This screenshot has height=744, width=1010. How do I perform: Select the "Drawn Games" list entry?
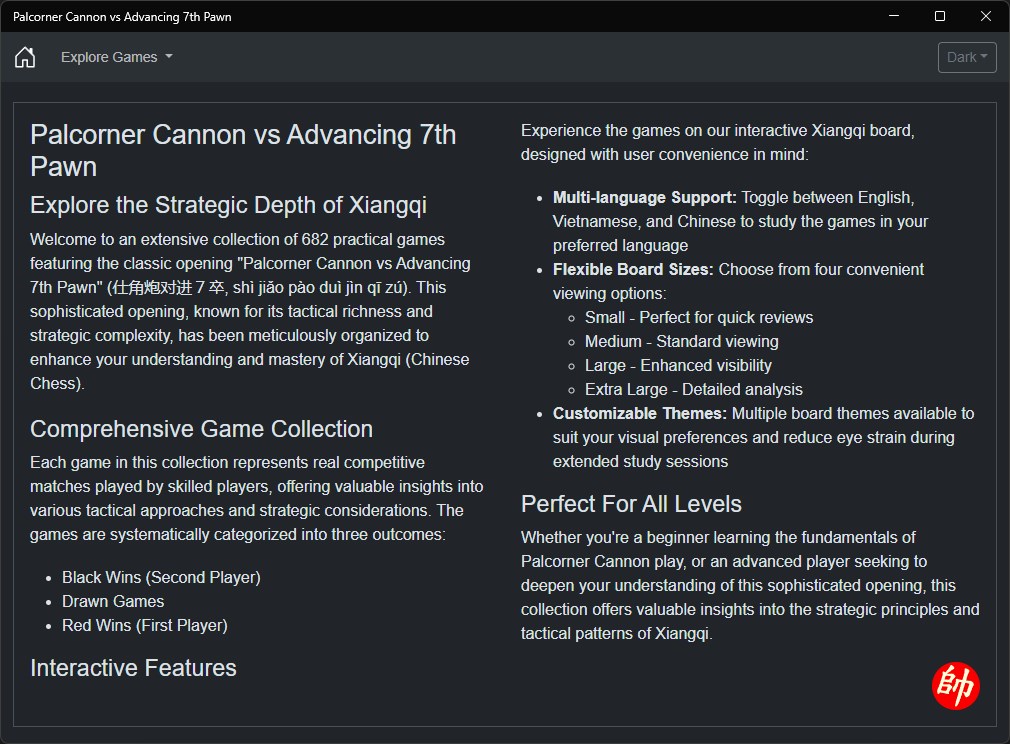point(113,601)
